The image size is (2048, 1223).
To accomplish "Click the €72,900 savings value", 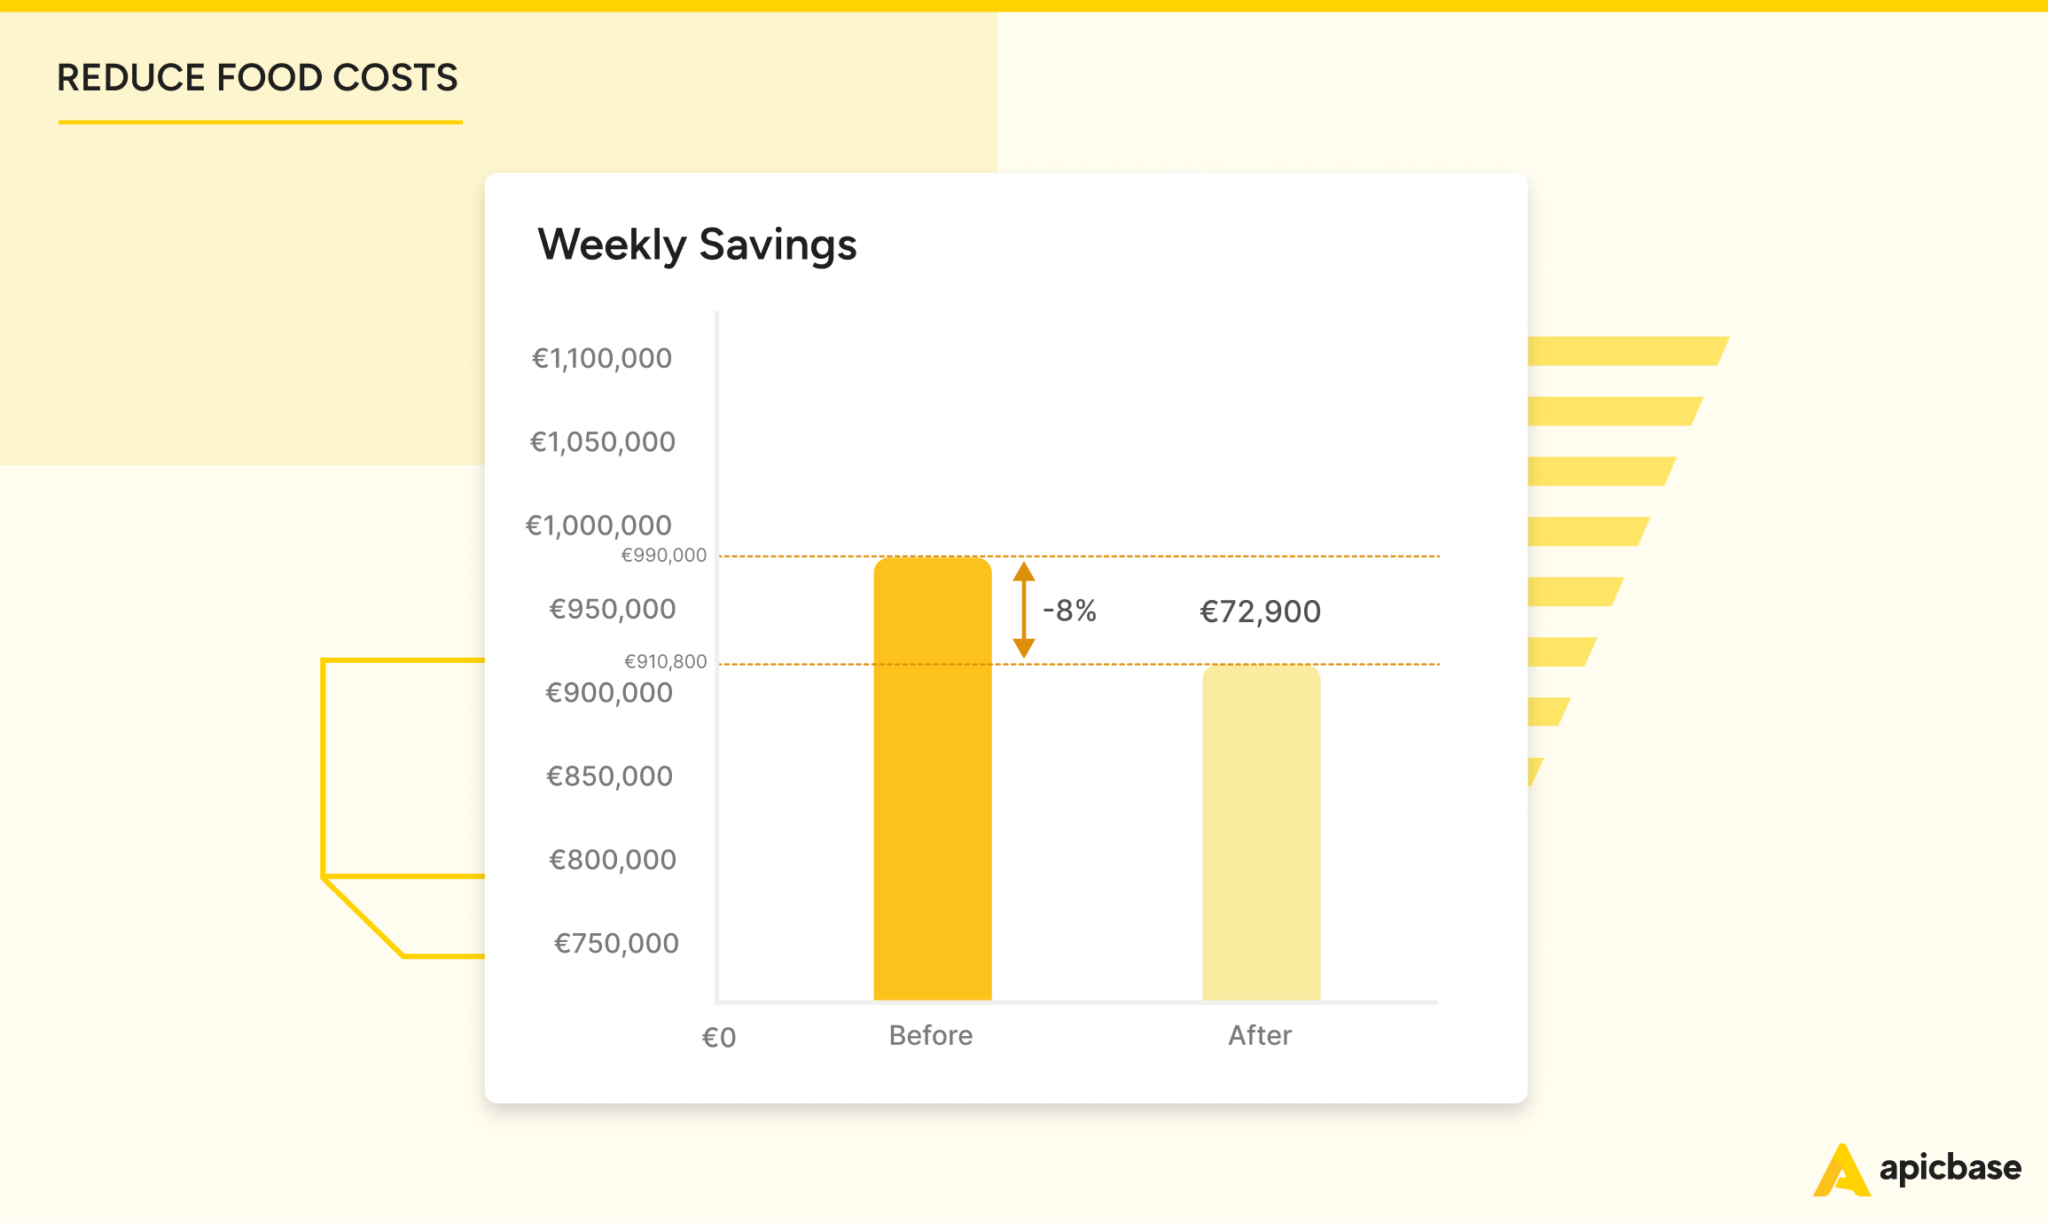I will click(1260, 611).
